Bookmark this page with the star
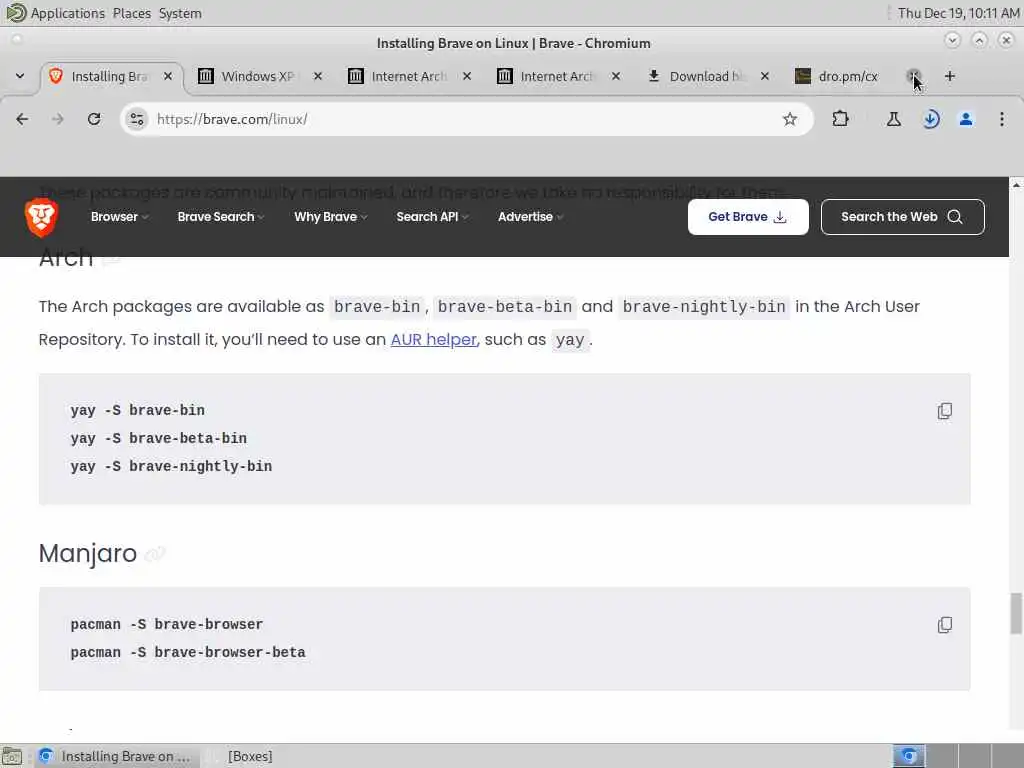Viewport: 1024px width, 768px height. (790, 119)
